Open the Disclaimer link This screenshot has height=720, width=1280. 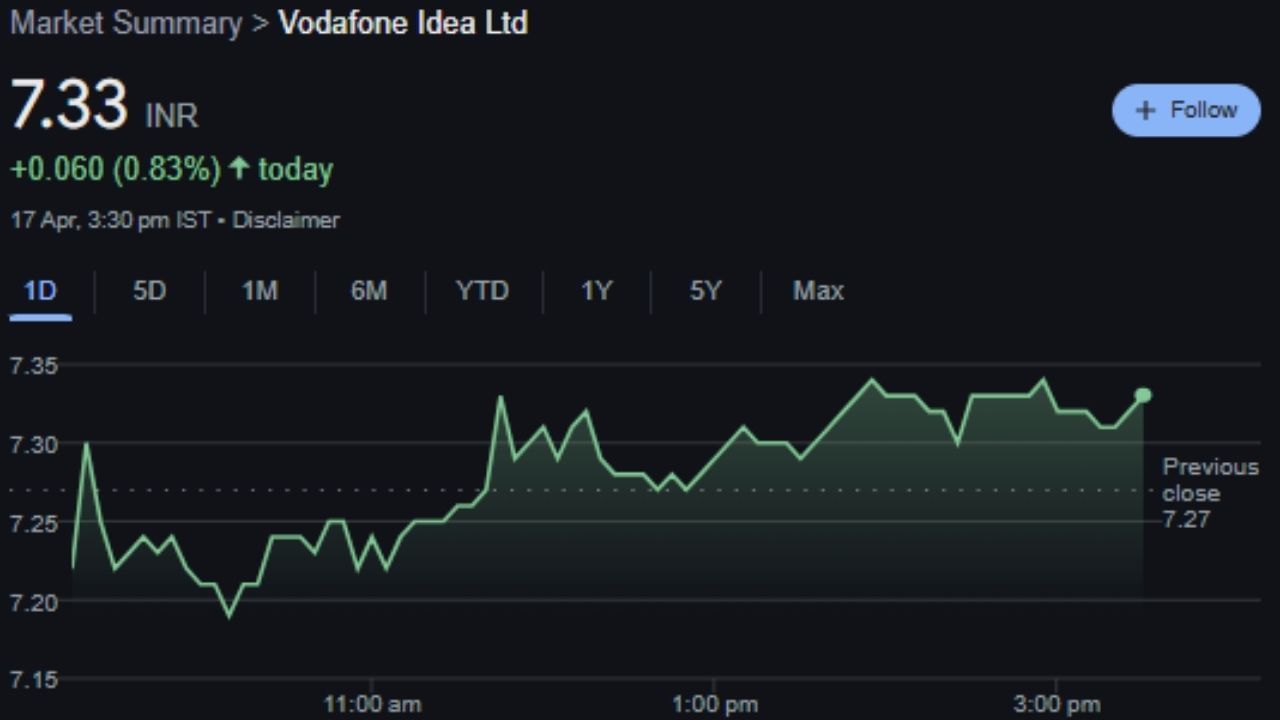coord(286,220)
